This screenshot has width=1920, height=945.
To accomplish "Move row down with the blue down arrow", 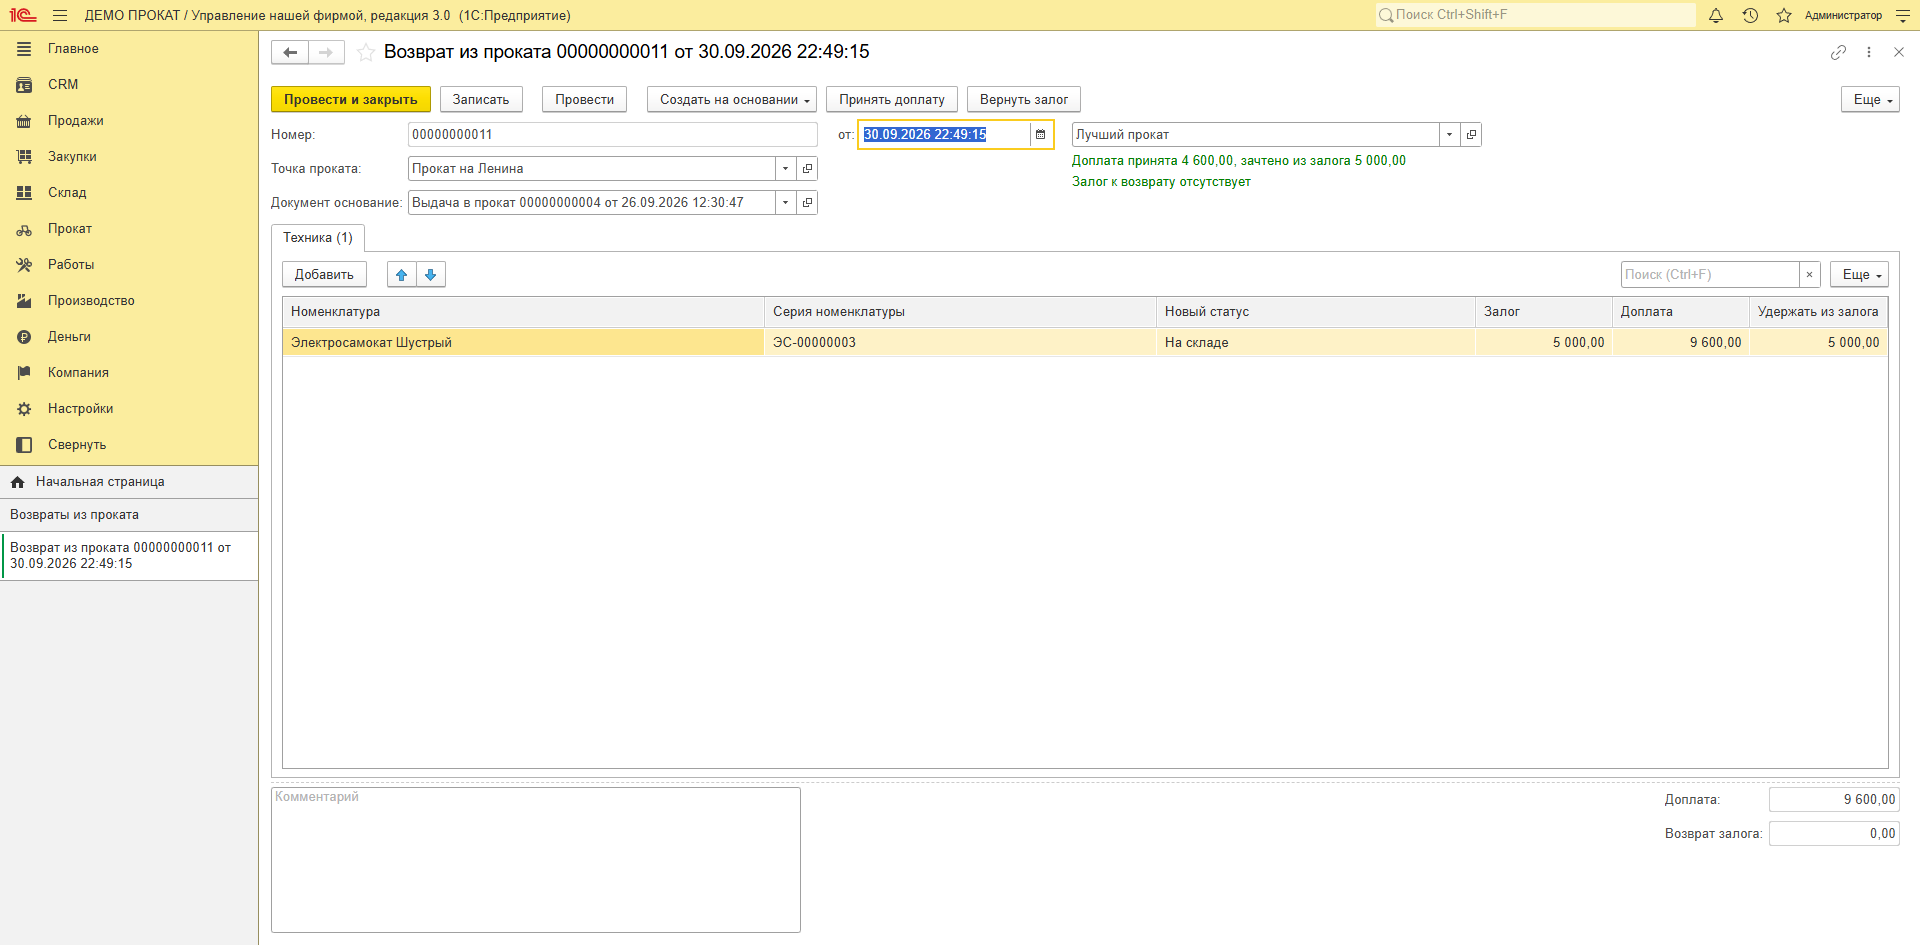I will (431, 274).
